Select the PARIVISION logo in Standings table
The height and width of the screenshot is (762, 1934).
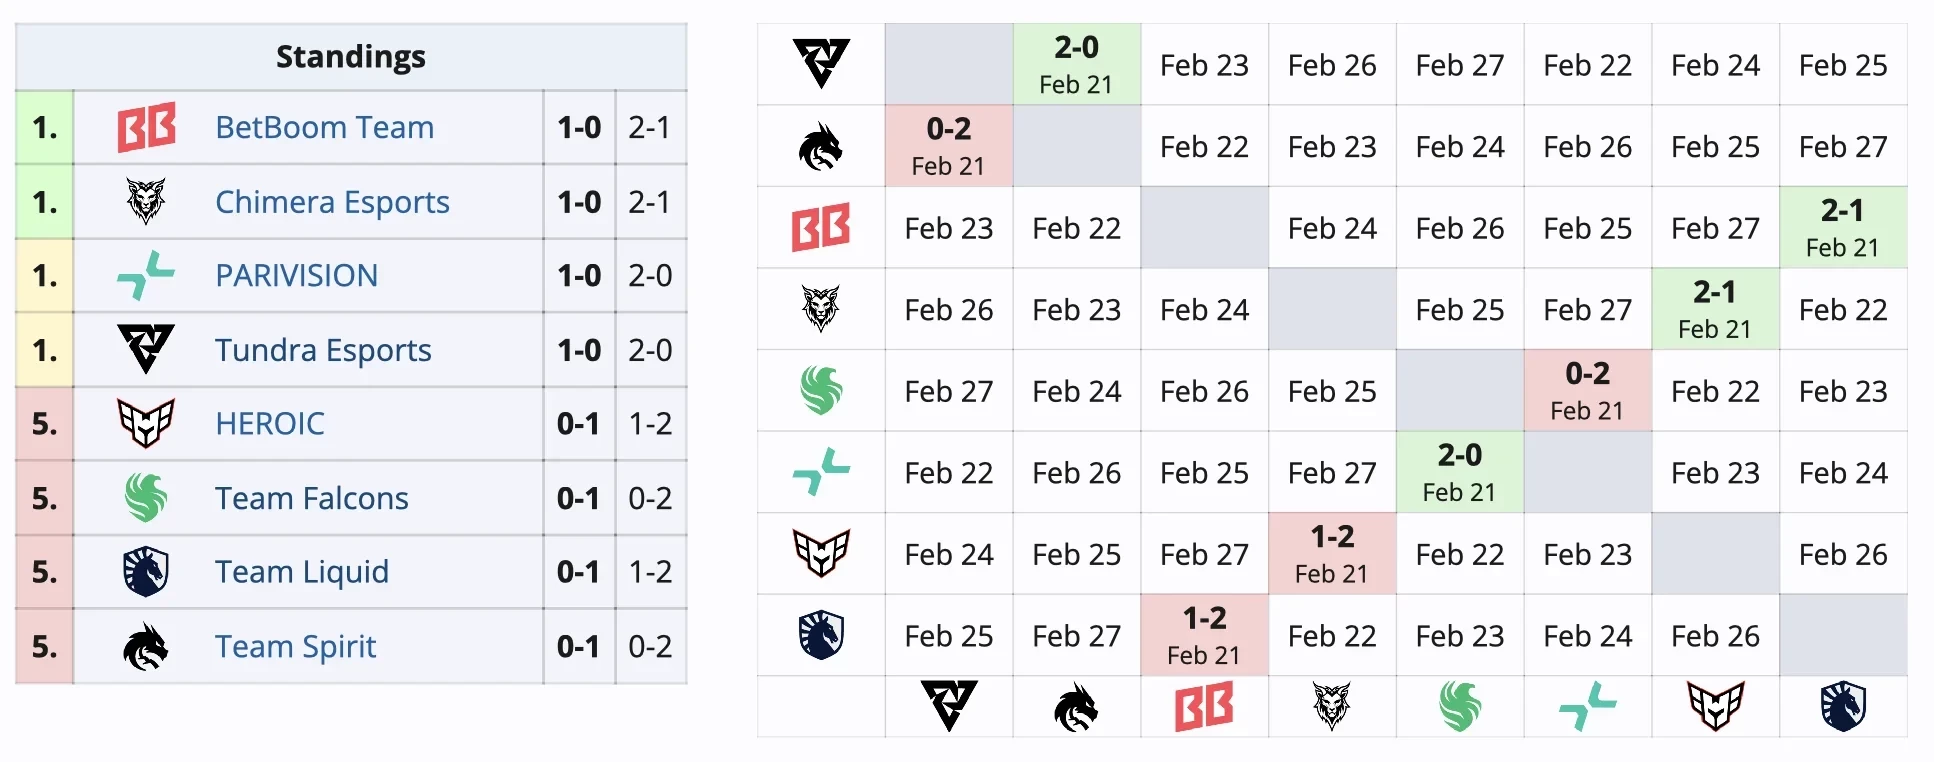[146, 275]
